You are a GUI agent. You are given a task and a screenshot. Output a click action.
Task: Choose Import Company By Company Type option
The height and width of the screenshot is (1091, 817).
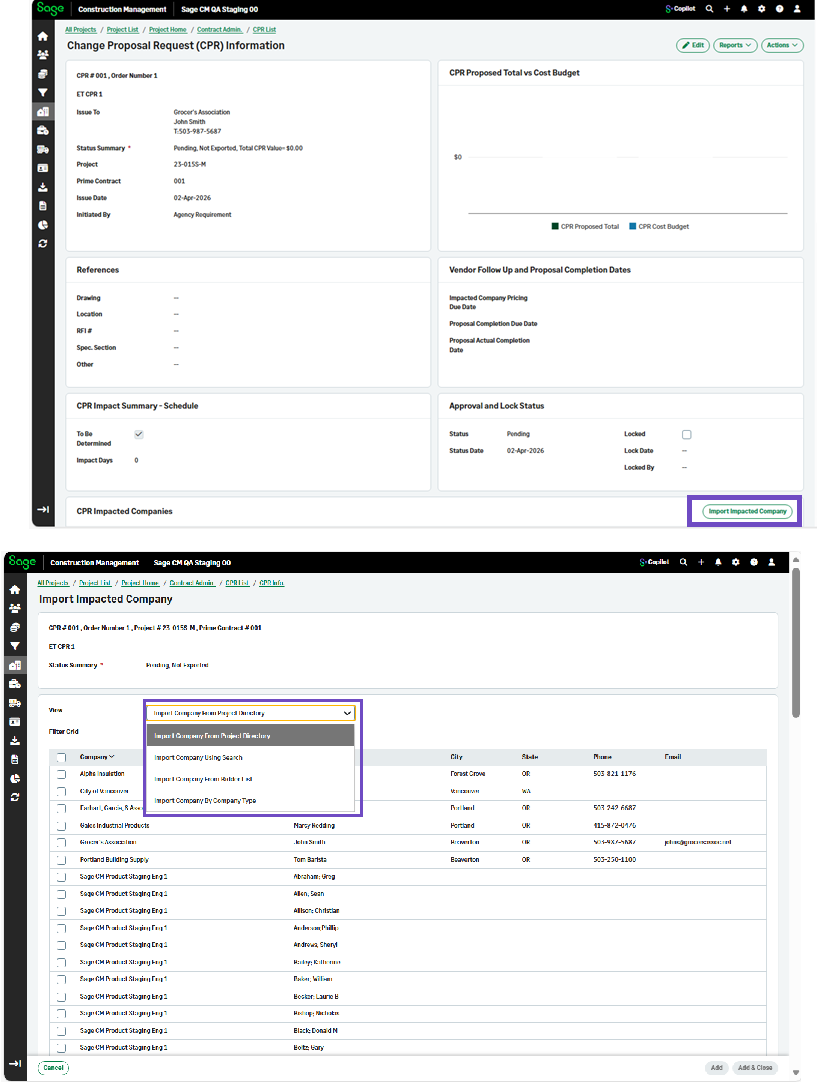pos(205,801)
